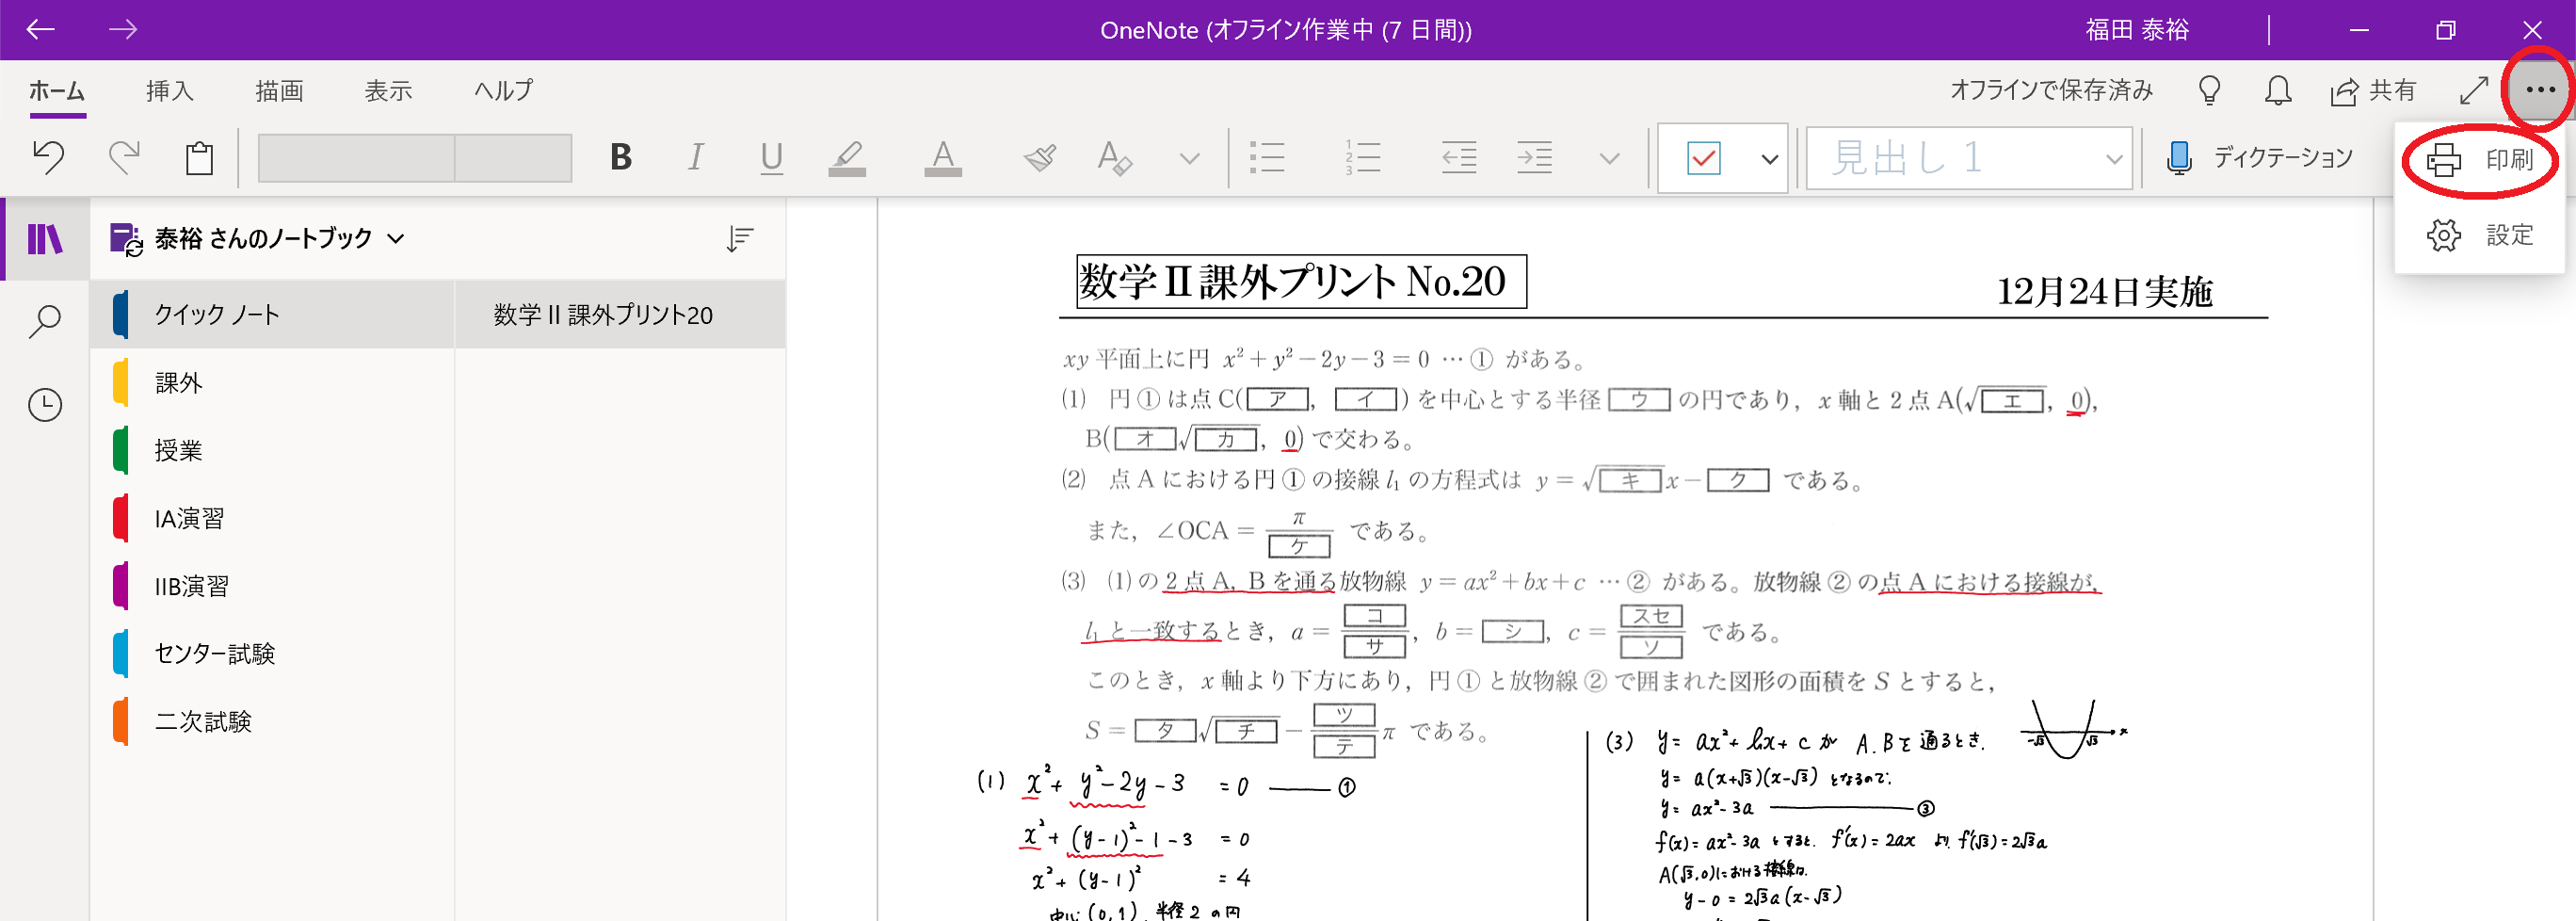
Task: Expand the 見出し 1 style dropdown
Action: pos(2113,159)
